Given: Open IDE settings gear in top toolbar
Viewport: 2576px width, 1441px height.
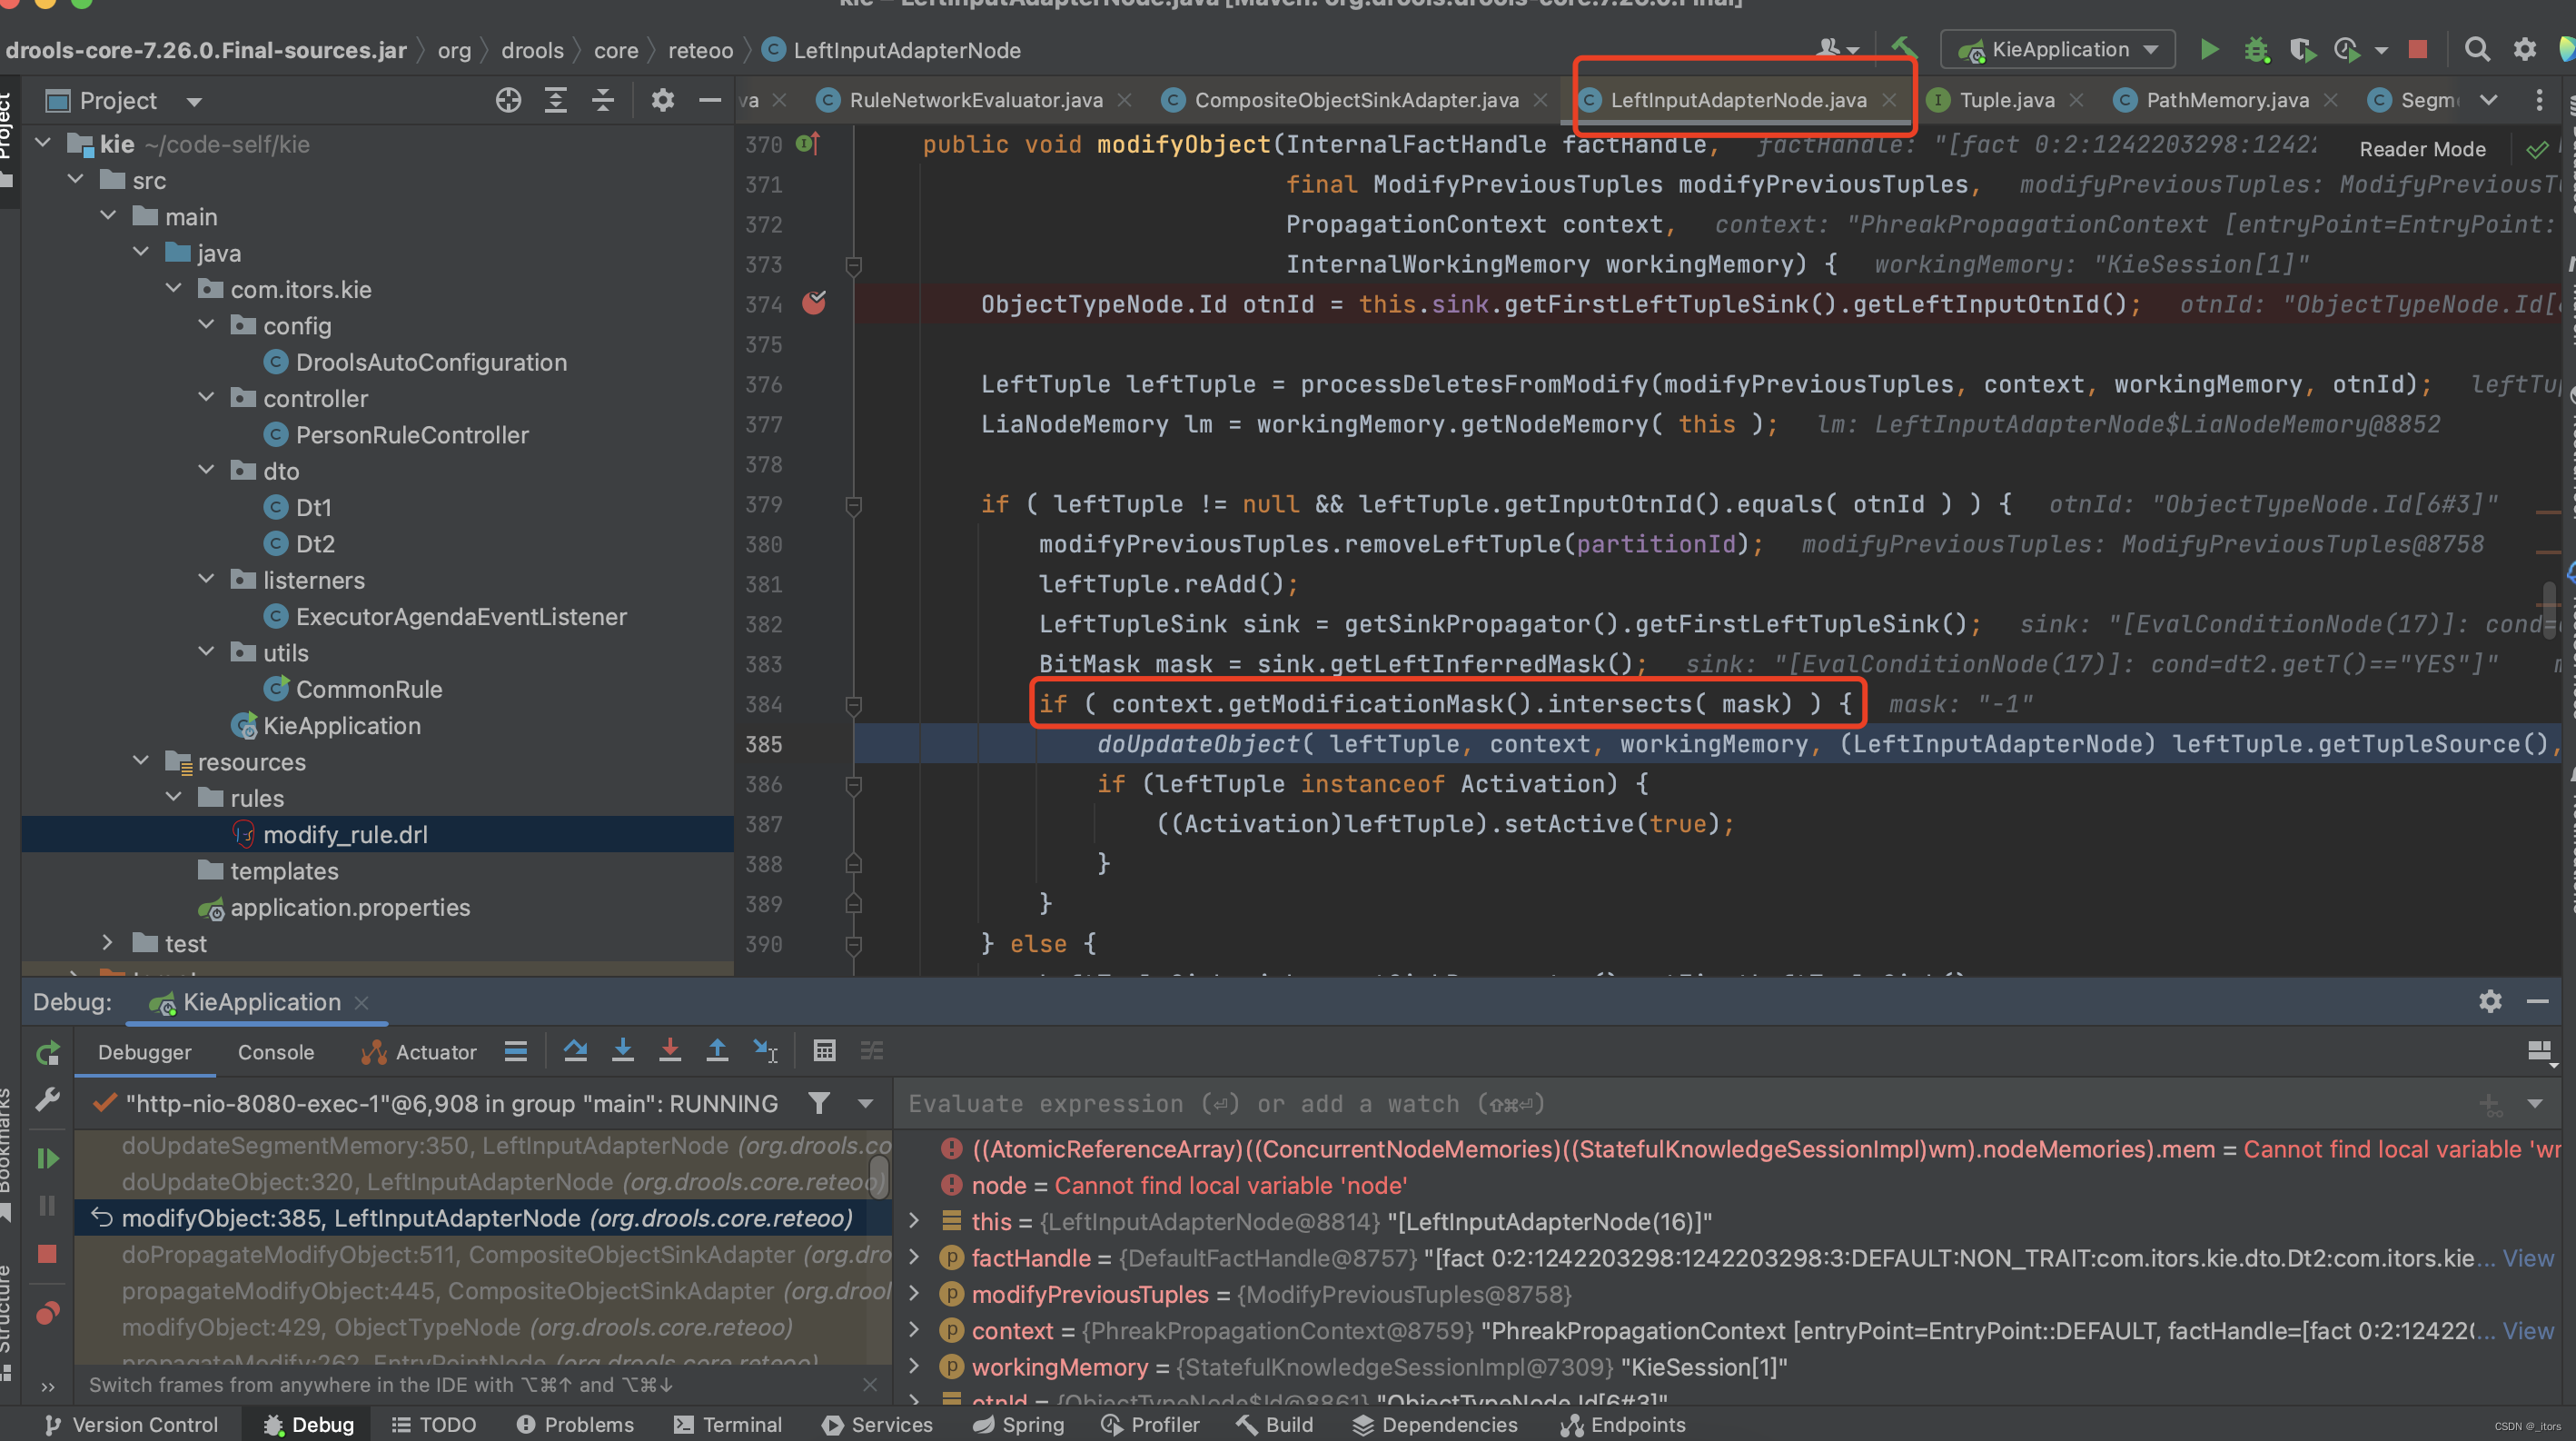Looking at the screenshot, I should pyautogui.click(x=2525, y=49).
